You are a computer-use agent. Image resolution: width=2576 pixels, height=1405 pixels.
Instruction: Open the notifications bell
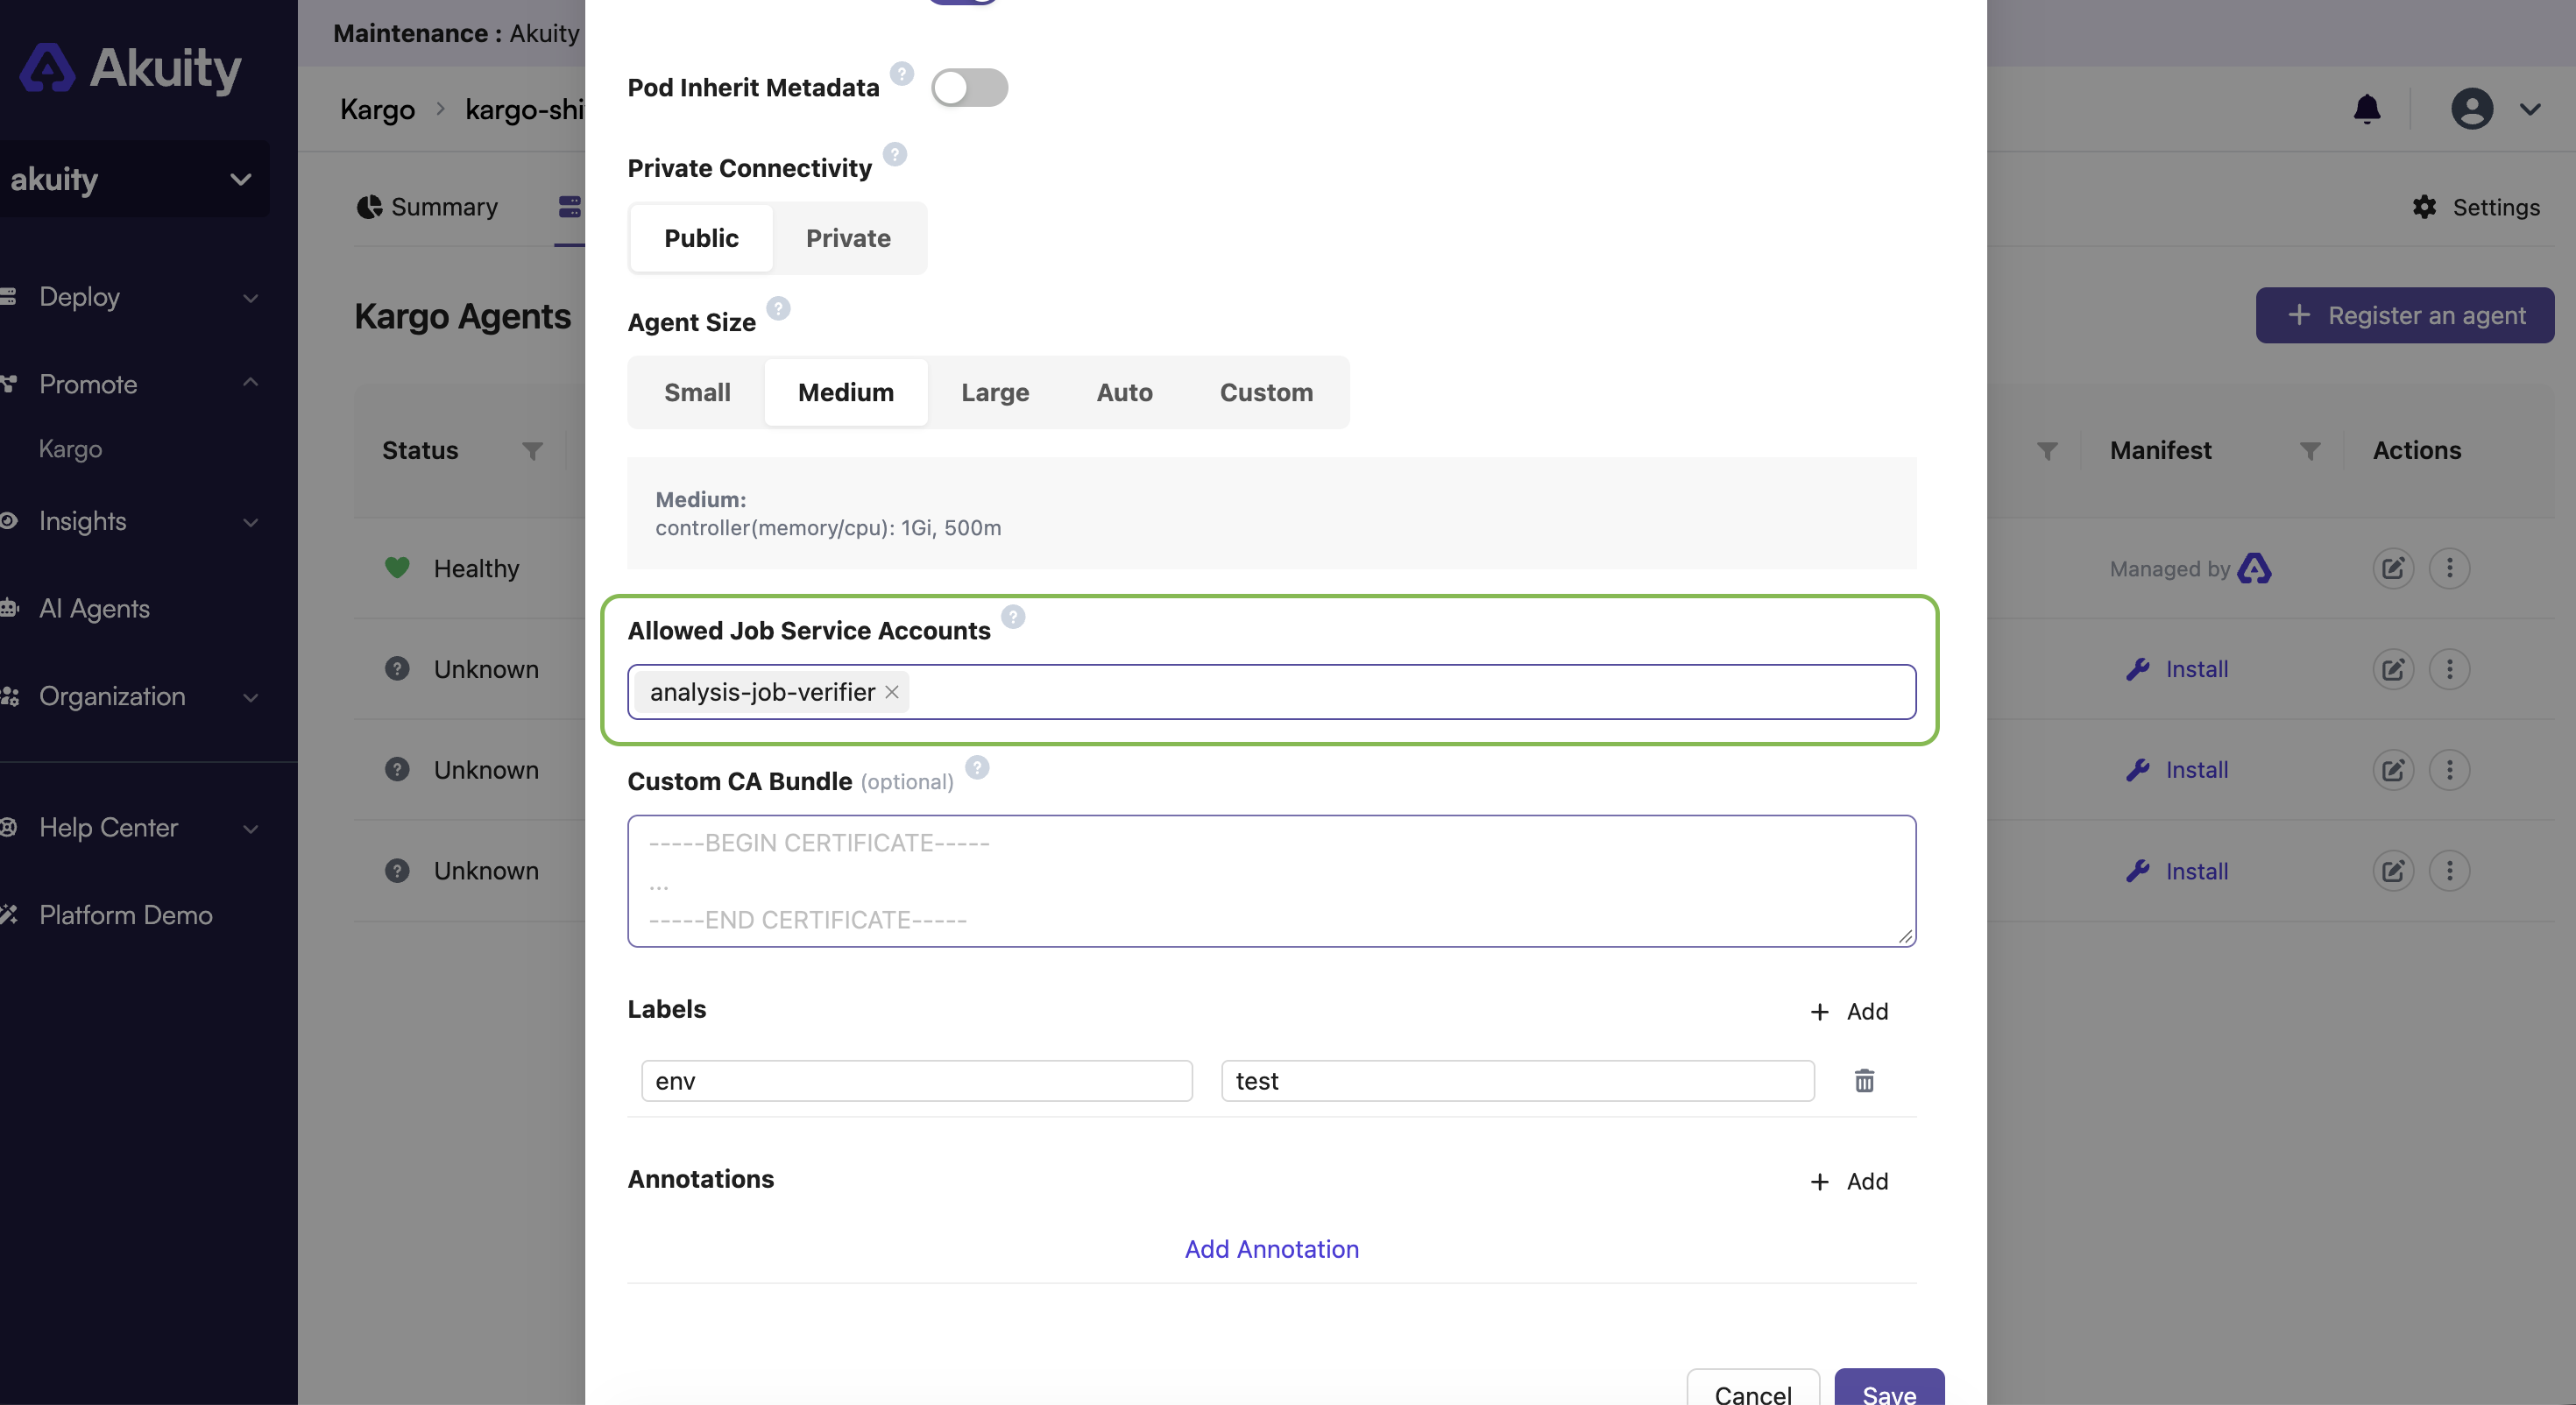[x=2367, y=108]
